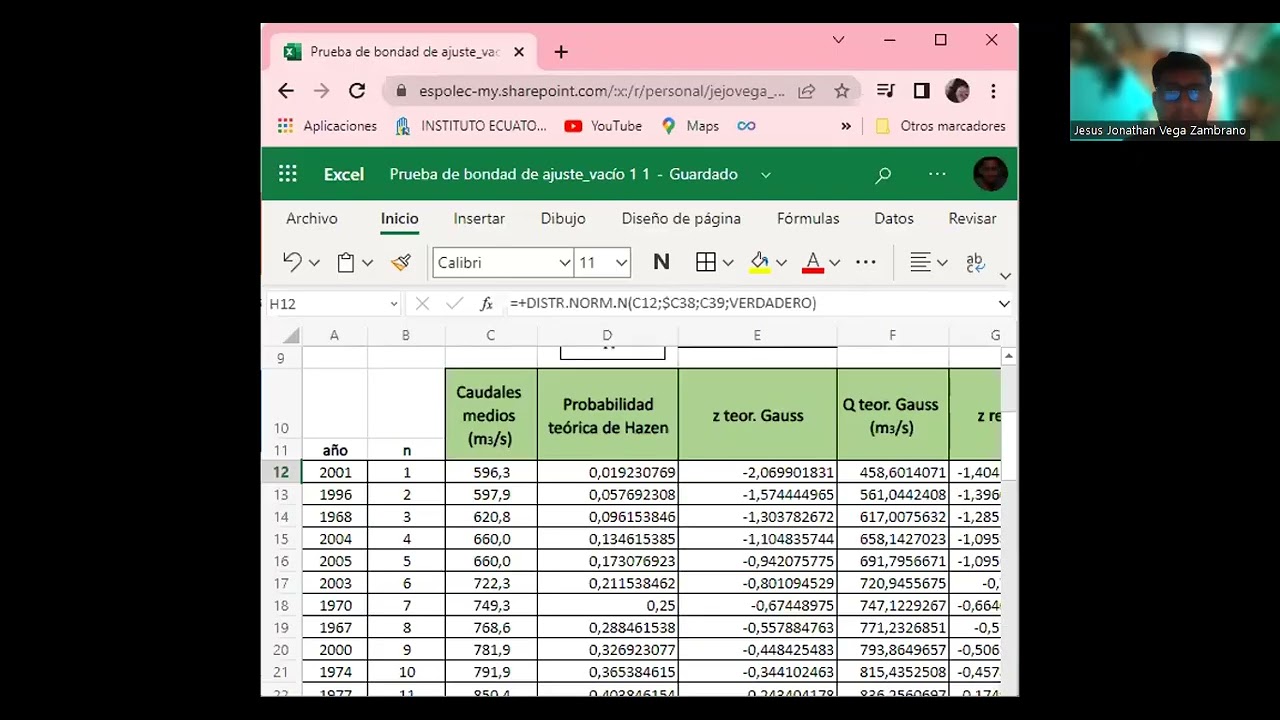The height and width of the screenshot is (720, 1280).
Task: Expand the formula bar chevron
Action: [1004, 304]
